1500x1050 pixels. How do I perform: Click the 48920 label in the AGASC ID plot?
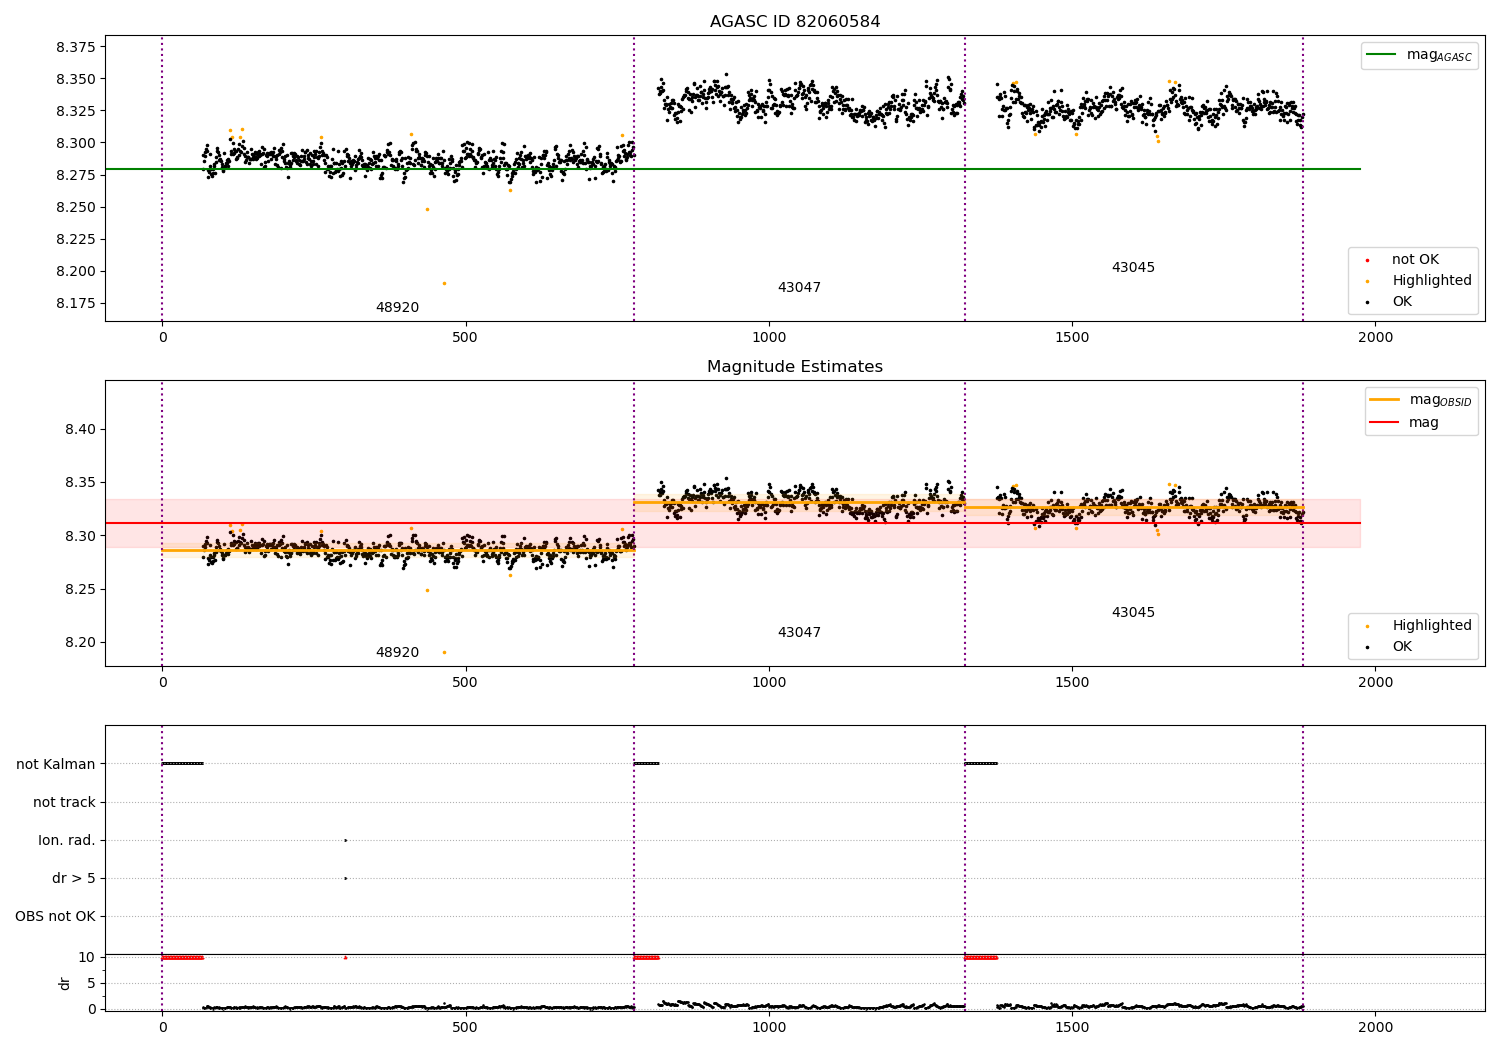(x=397, y=308)
